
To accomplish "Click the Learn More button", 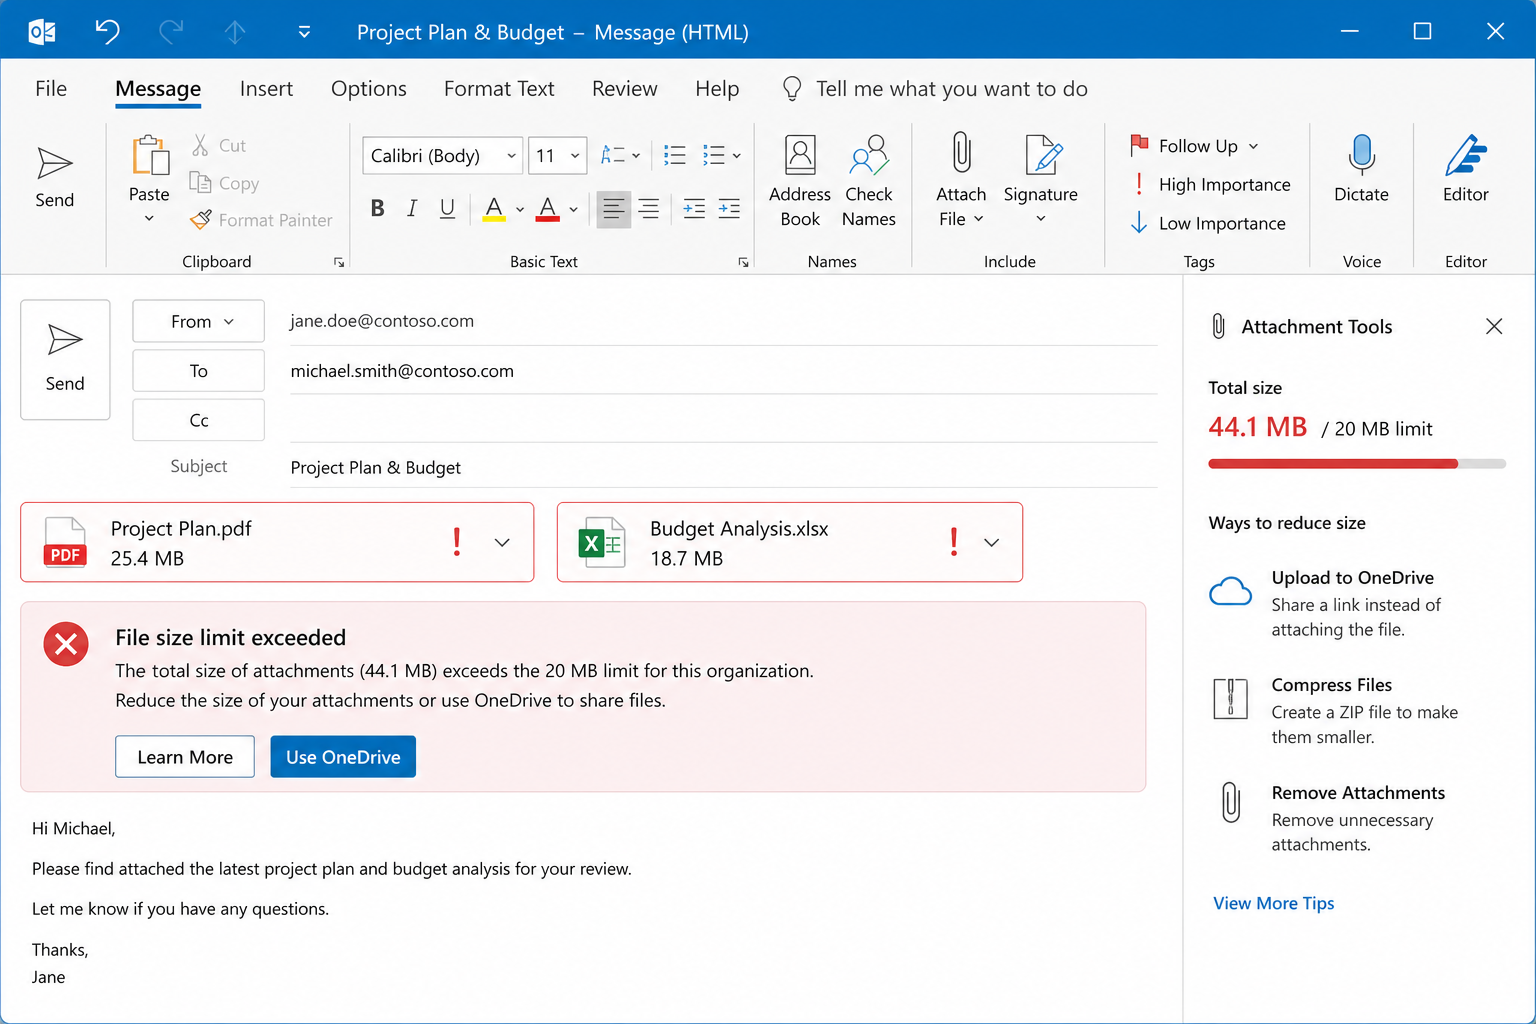I will coord(185,757).
